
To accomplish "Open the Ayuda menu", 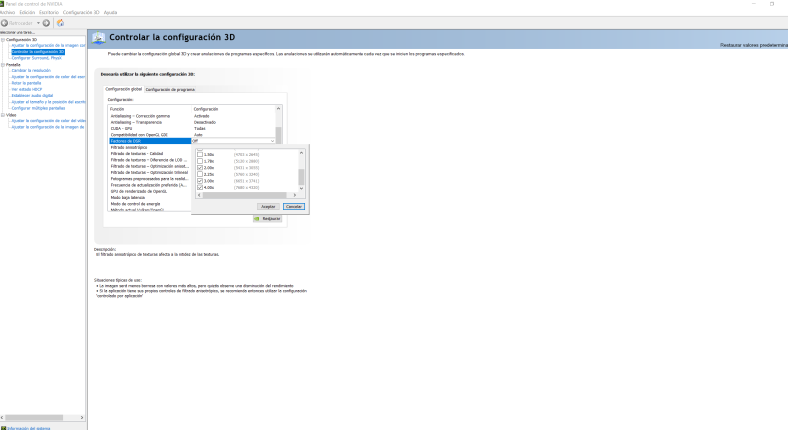I will (x=110, y=13).
